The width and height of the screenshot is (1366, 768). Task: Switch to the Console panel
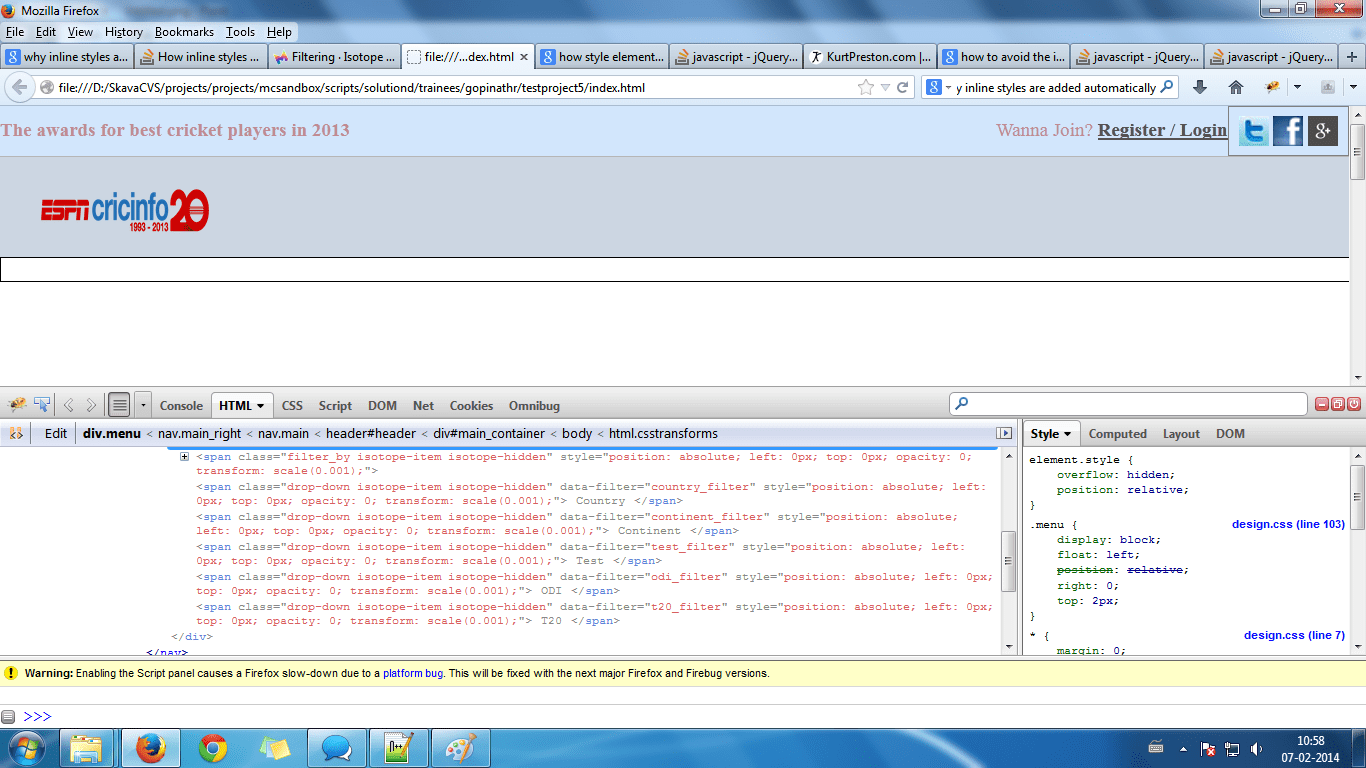(181, 405)
